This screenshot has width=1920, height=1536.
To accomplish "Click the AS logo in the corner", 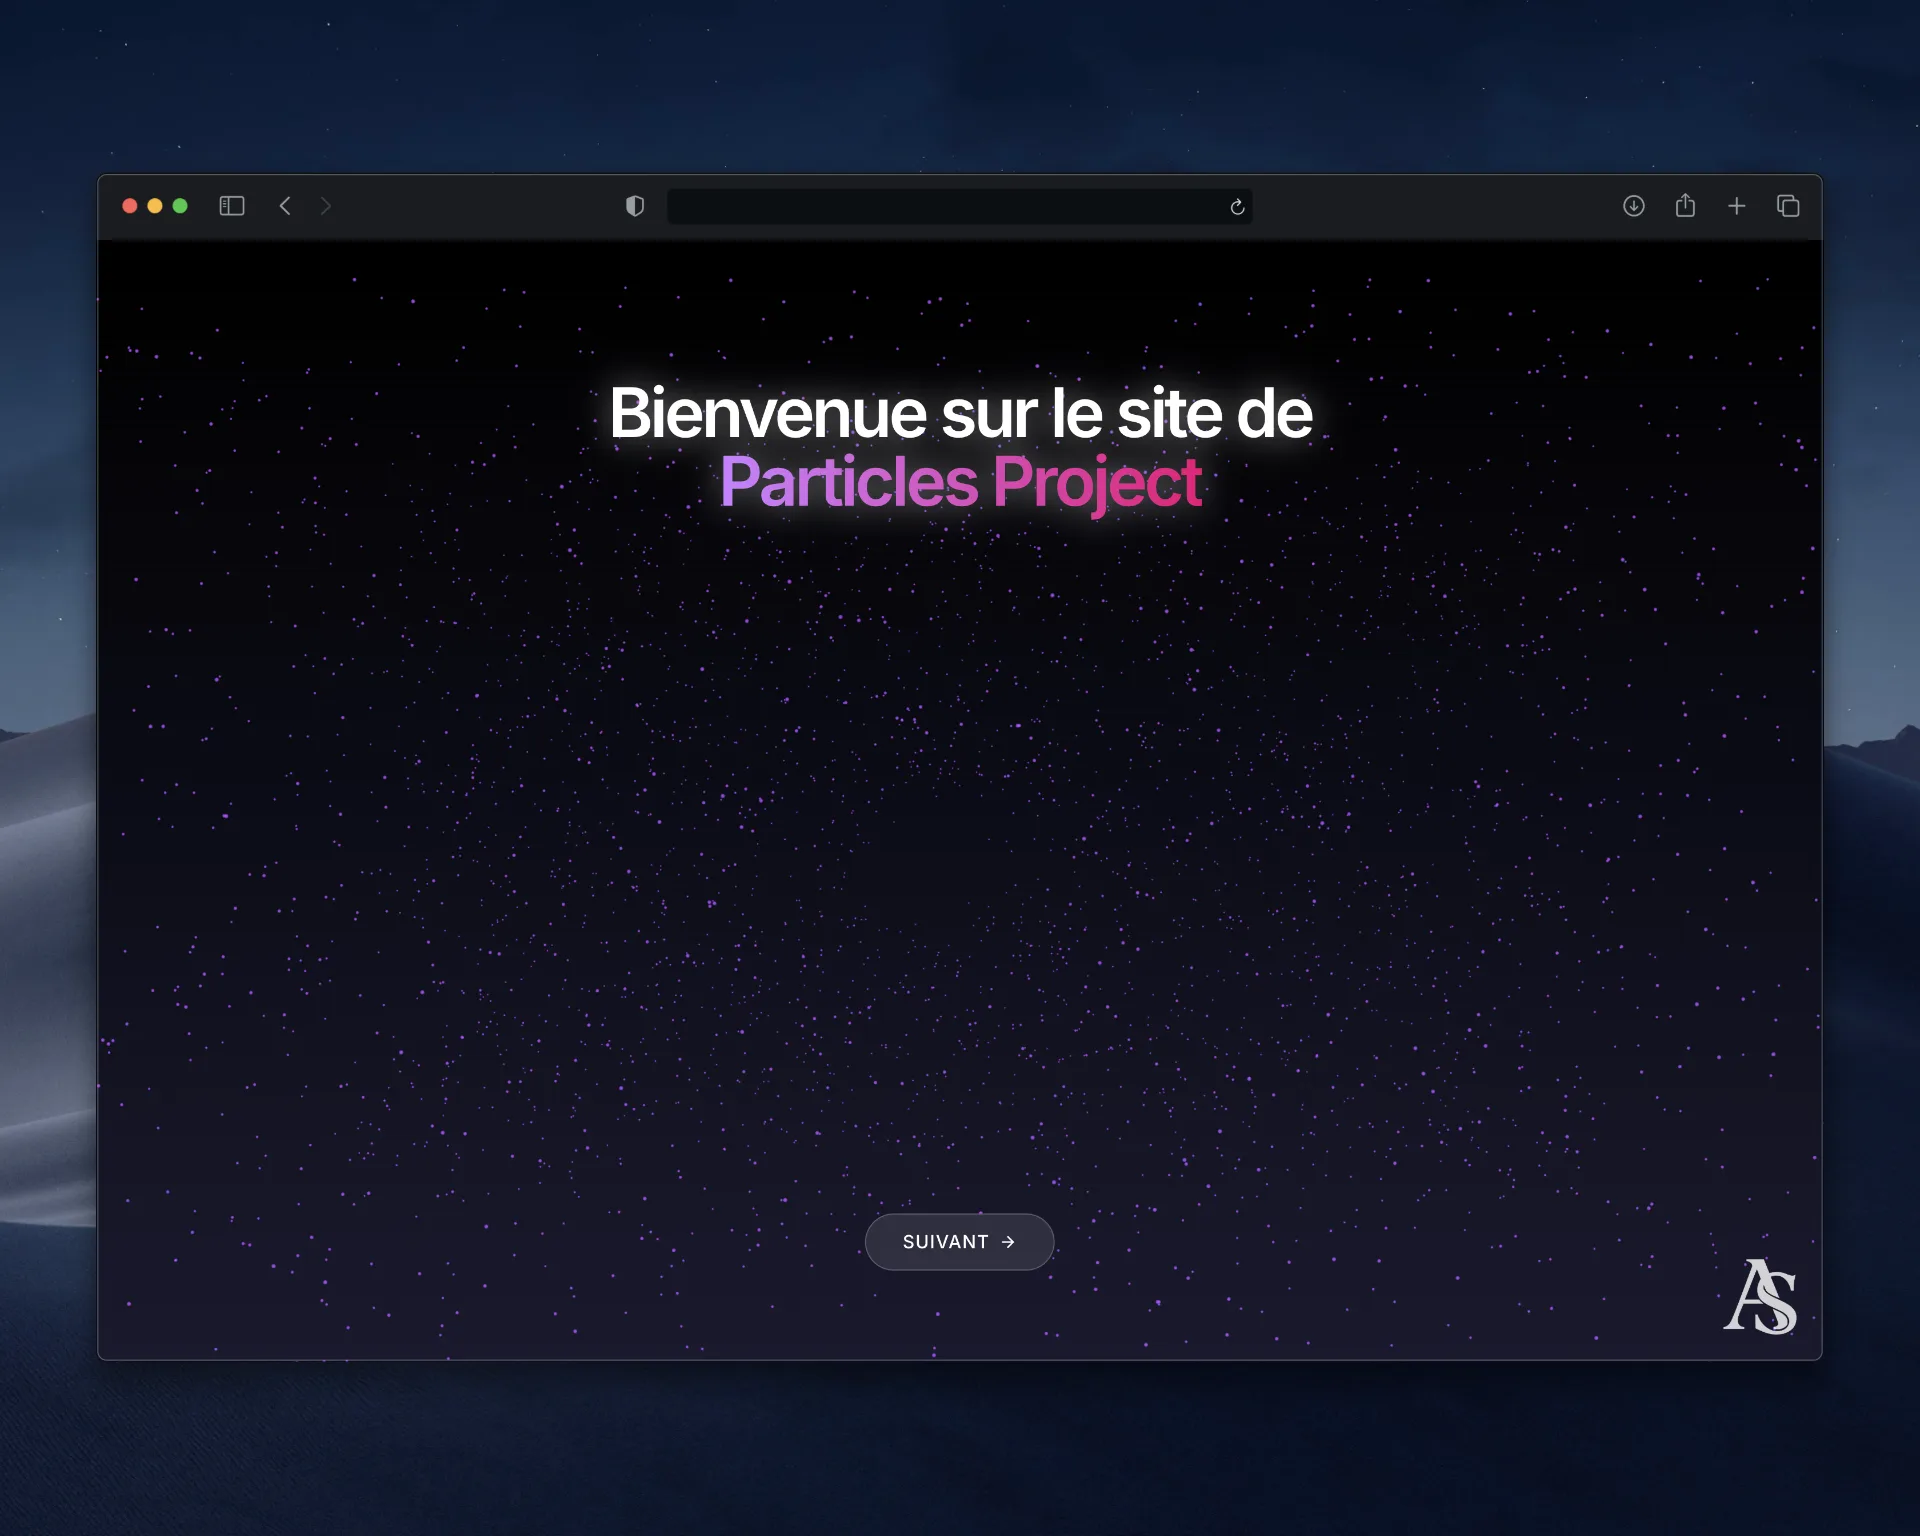I will tap(1760, 1296).
